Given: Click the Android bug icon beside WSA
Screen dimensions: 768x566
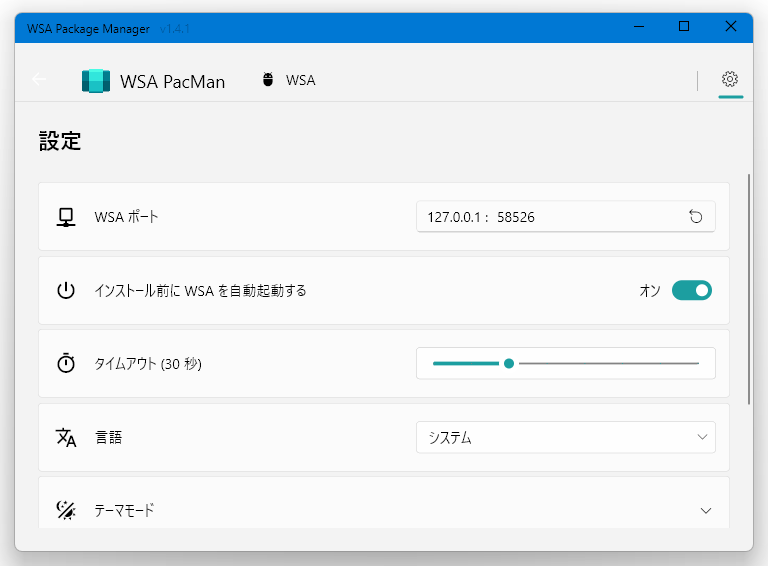Looking at the screenshot, I should point(268,79).
